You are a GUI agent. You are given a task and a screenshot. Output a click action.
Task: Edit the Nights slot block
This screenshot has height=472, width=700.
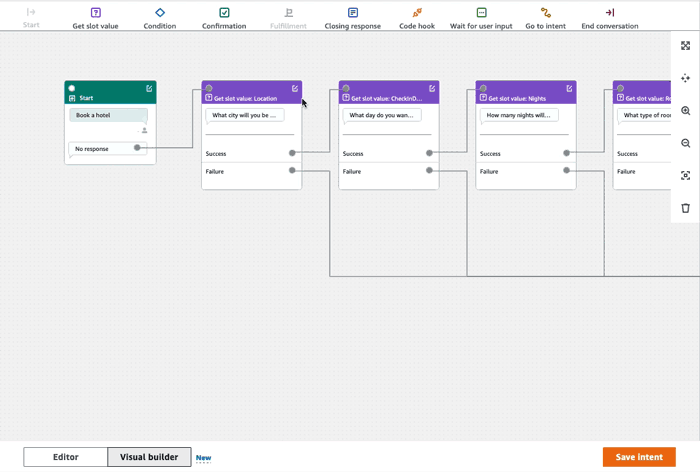tap(569, 88)
